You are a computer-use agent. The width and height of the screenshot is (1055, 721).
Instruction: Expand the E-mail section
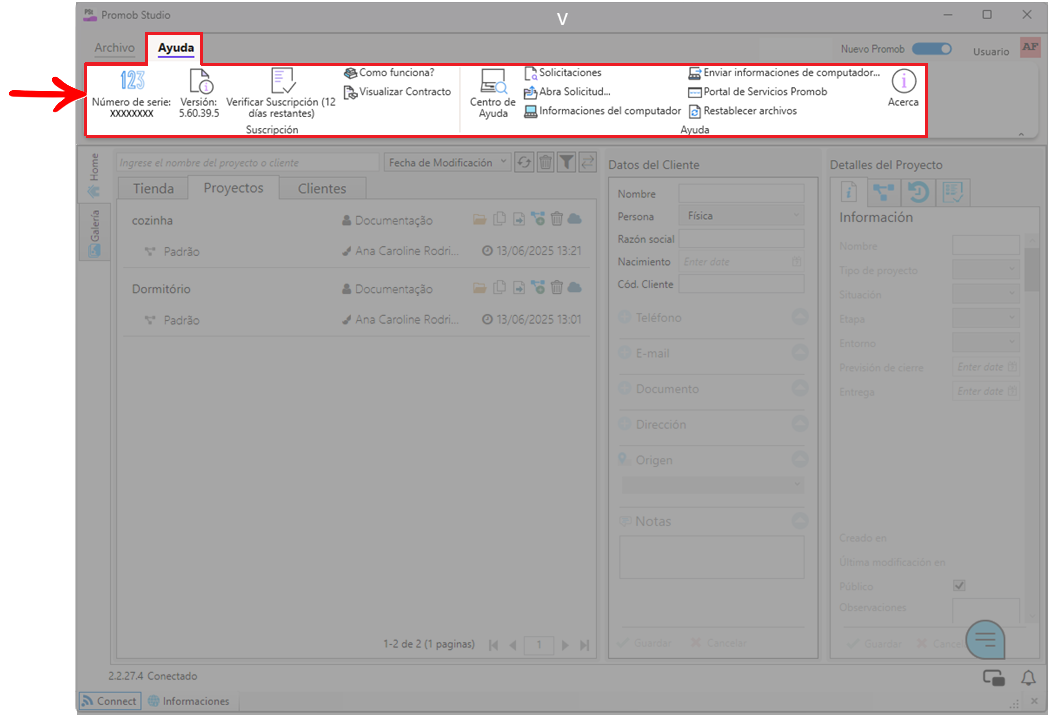(799, 353)
